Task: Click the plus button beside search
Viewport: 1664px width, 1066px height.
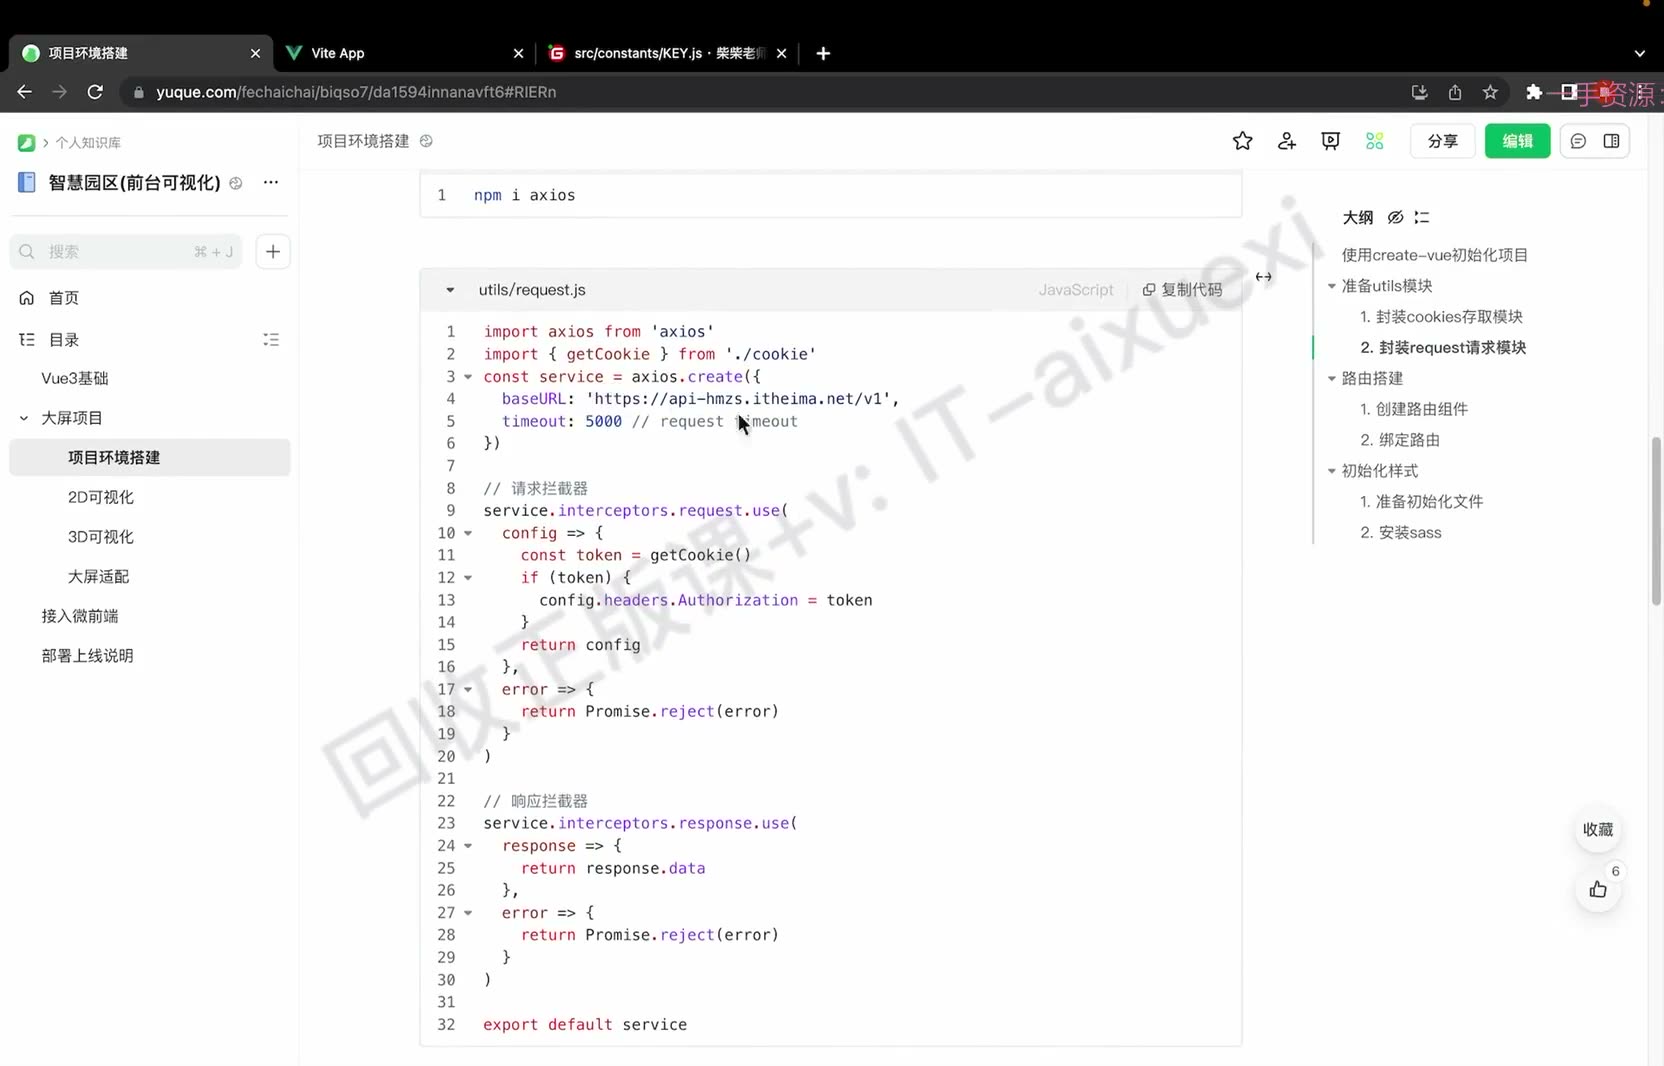Action: tap(273, 252)
